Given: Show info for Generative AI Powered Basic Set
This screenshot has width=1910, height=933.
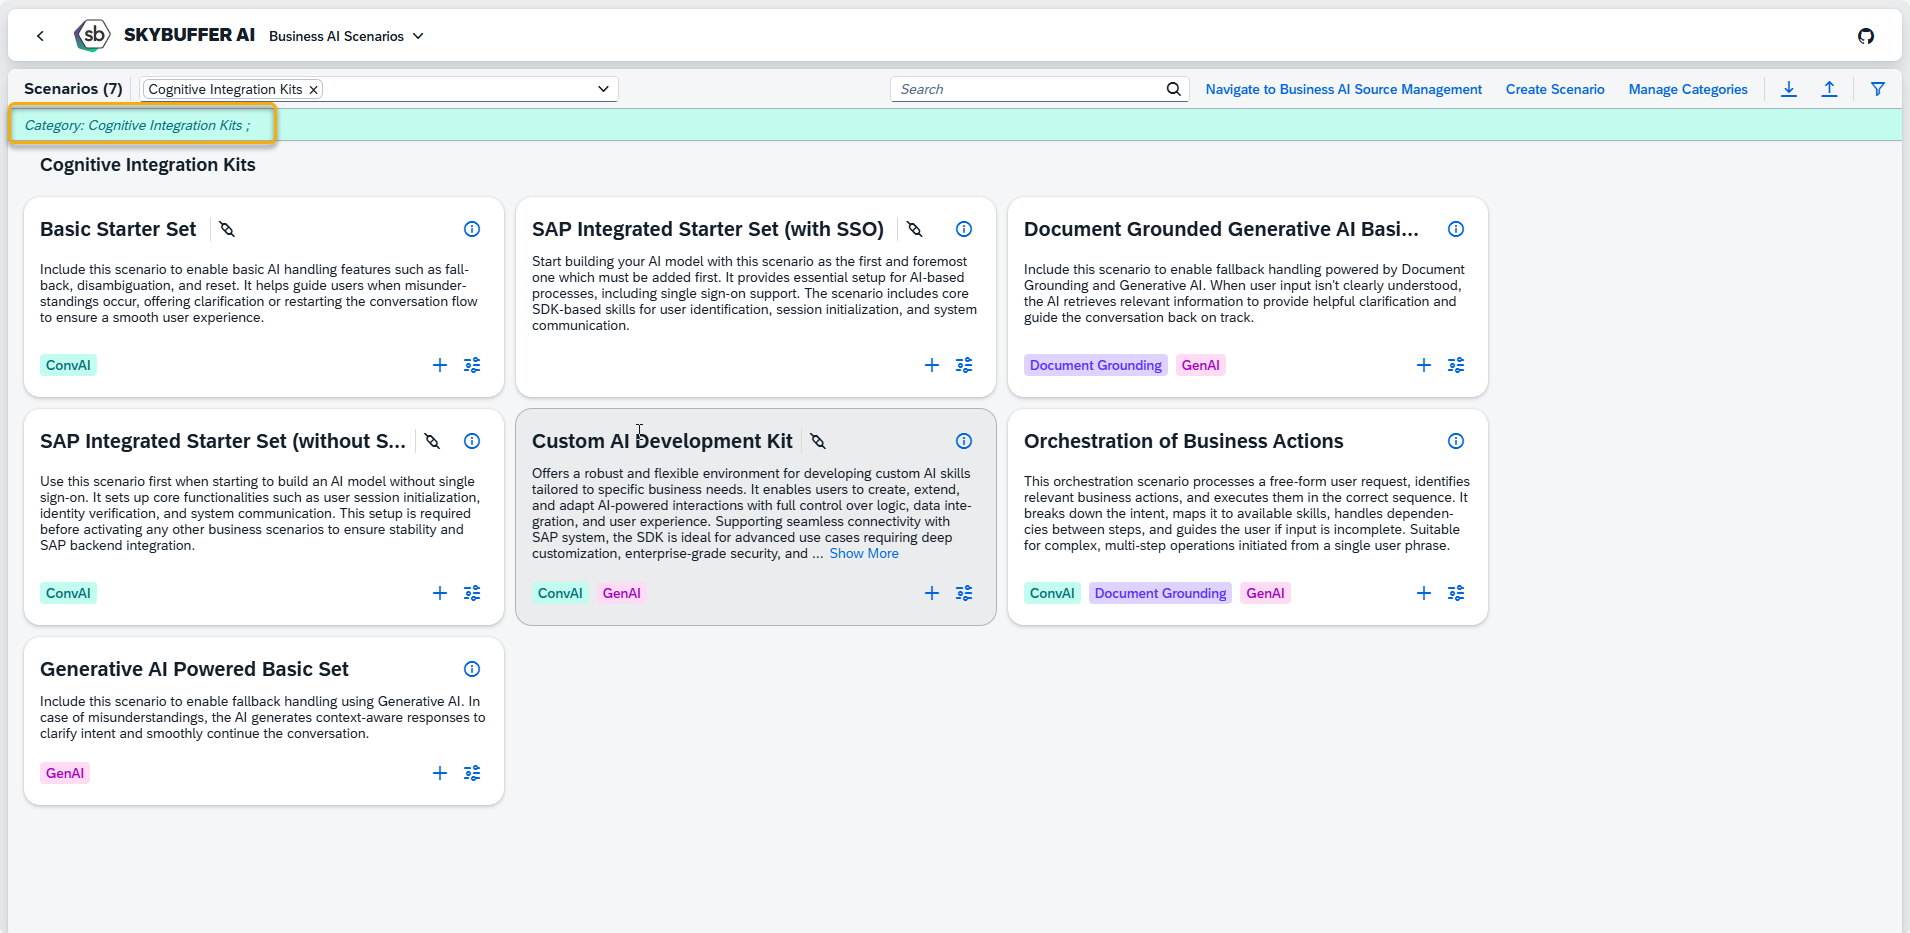Looking at the screenshot, I should pos(472,669).
